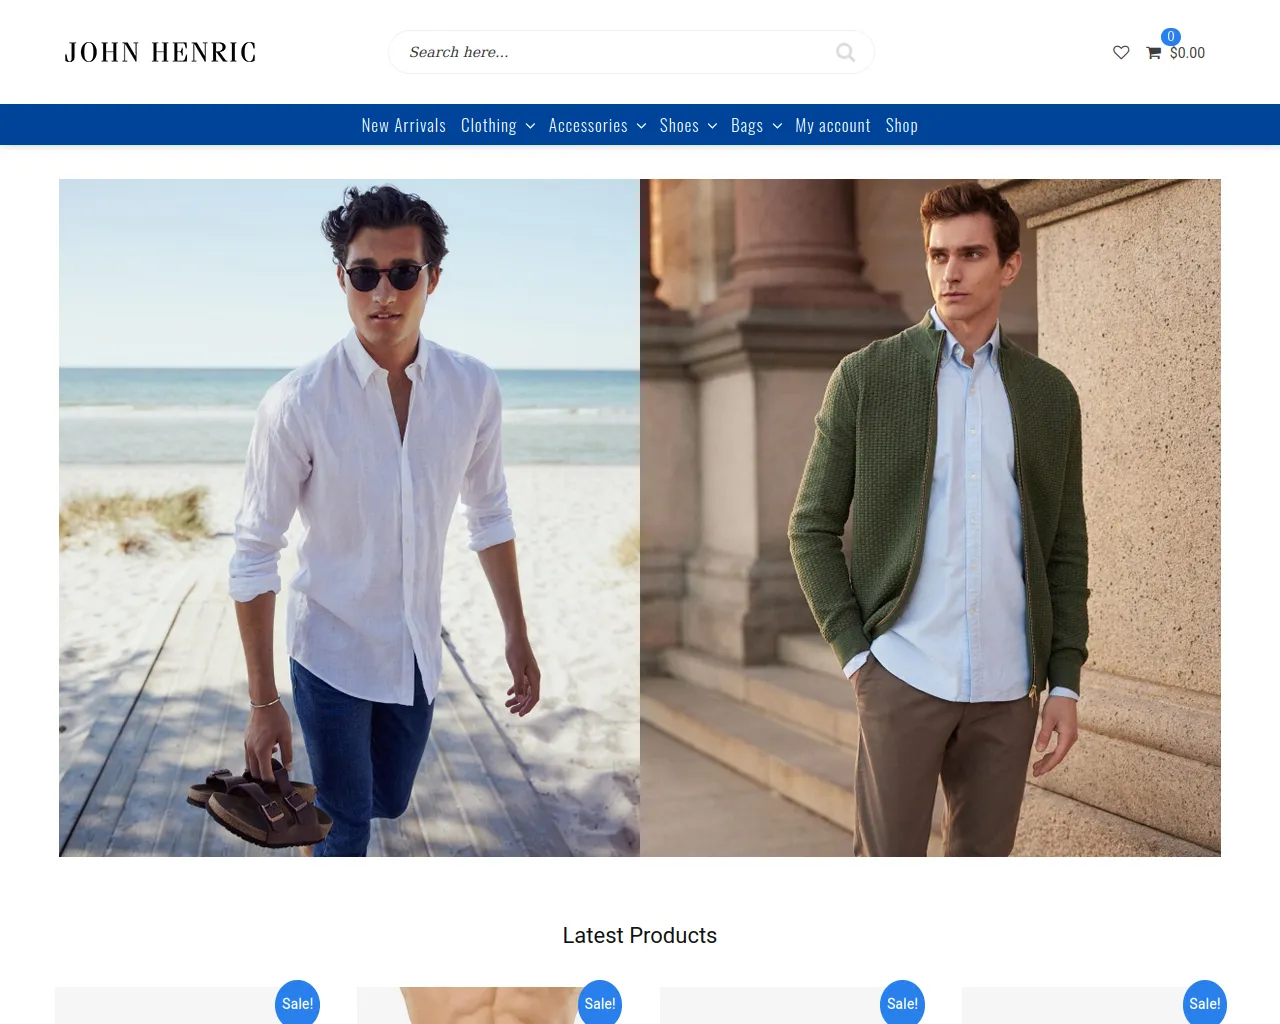The width and height of the screenshot is (1280, 1024).
Task: Expand the Clothing dropdown arrow
Action: point(530,126)
